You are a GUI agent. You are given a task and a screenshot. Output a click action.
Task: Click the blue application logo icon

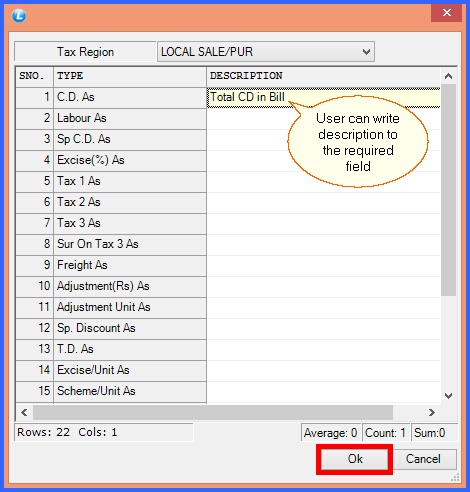point(19,16)
